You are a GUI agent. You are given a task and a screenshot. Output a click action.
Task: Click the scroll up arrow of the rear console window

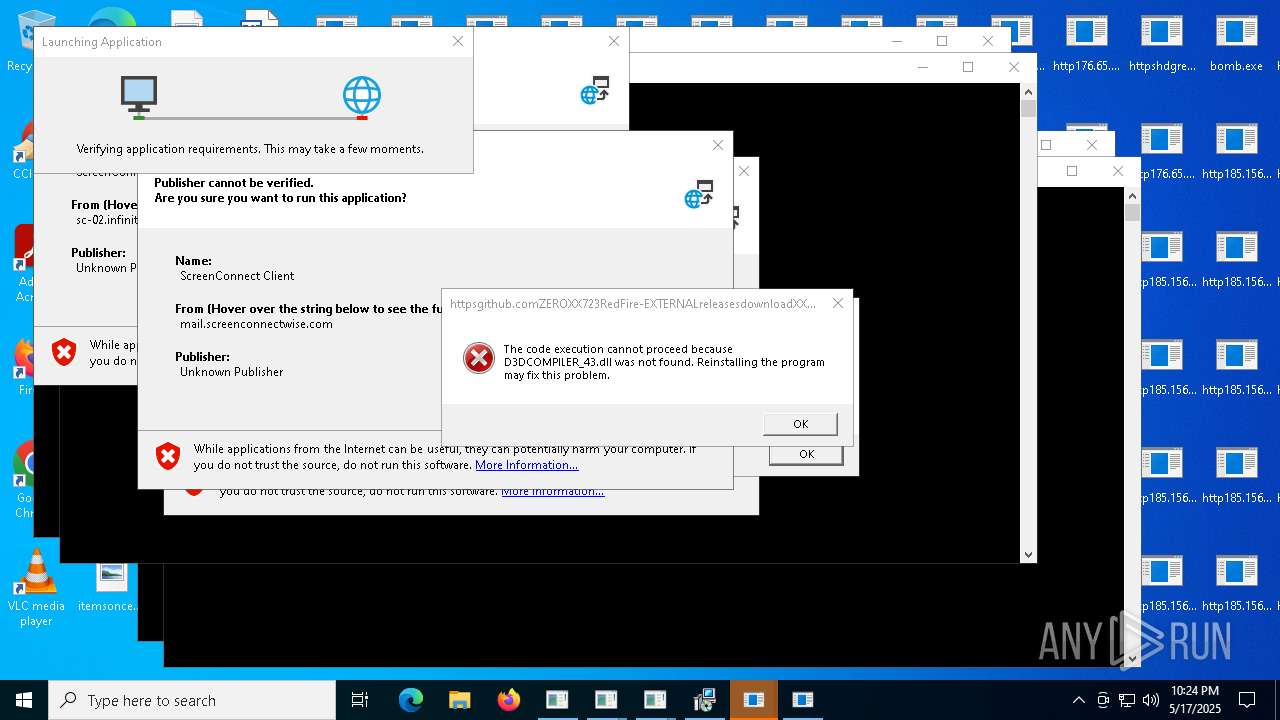click(1132, 196)
